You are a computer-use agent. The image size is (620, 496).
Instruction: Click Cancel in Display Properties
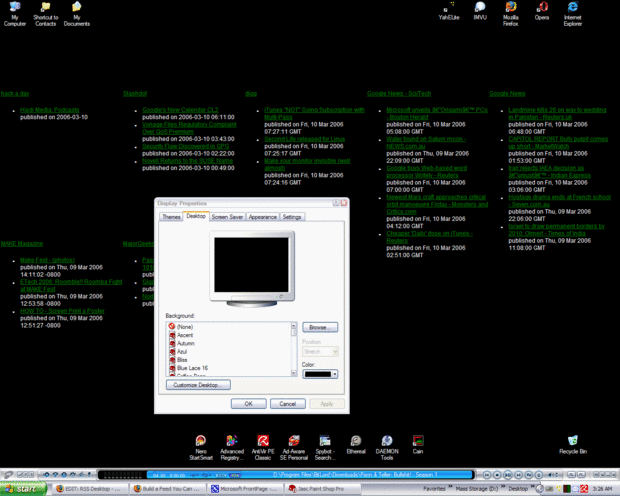coord(287,404)
